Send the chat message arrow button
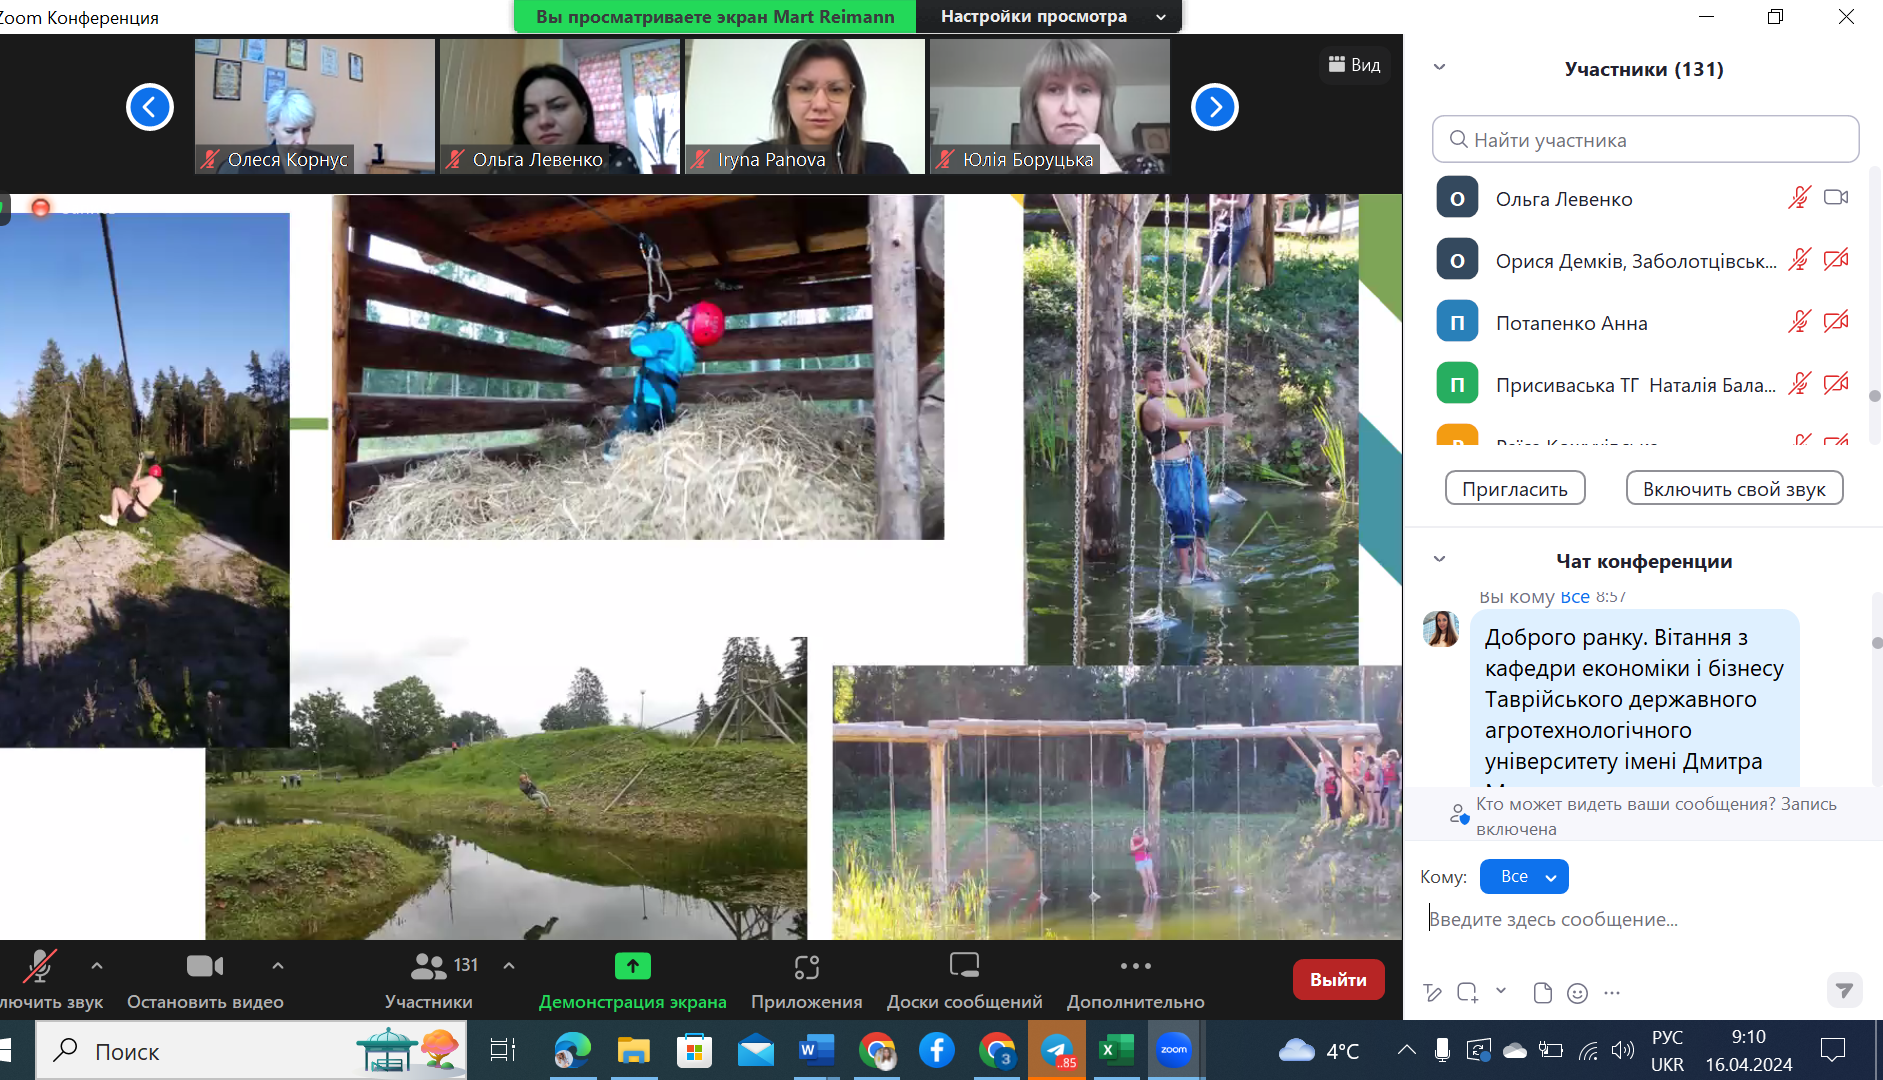 (x=1844, y=990)
